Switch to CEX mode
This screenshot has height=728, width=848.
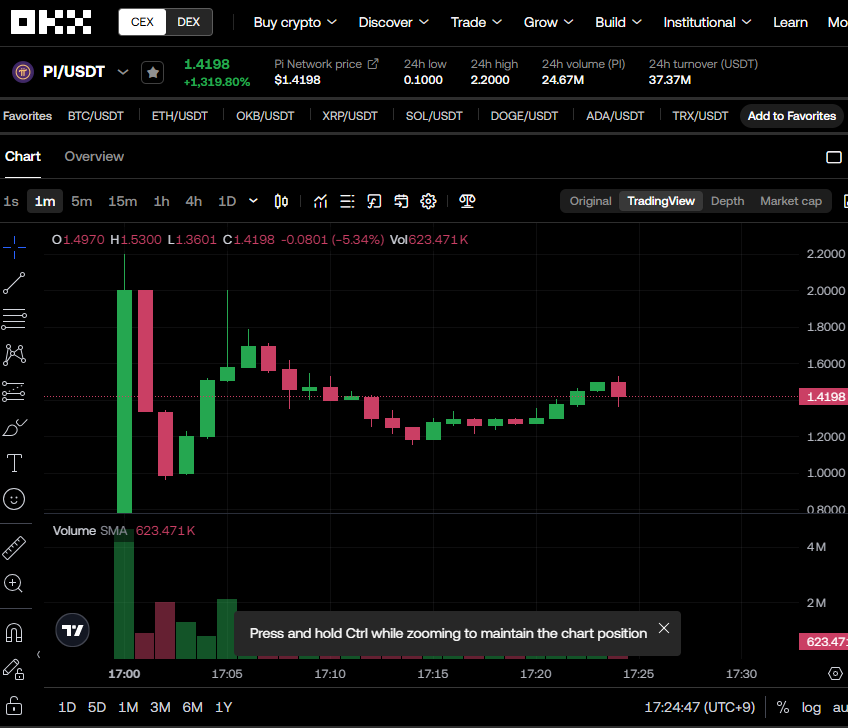(142, 22)
